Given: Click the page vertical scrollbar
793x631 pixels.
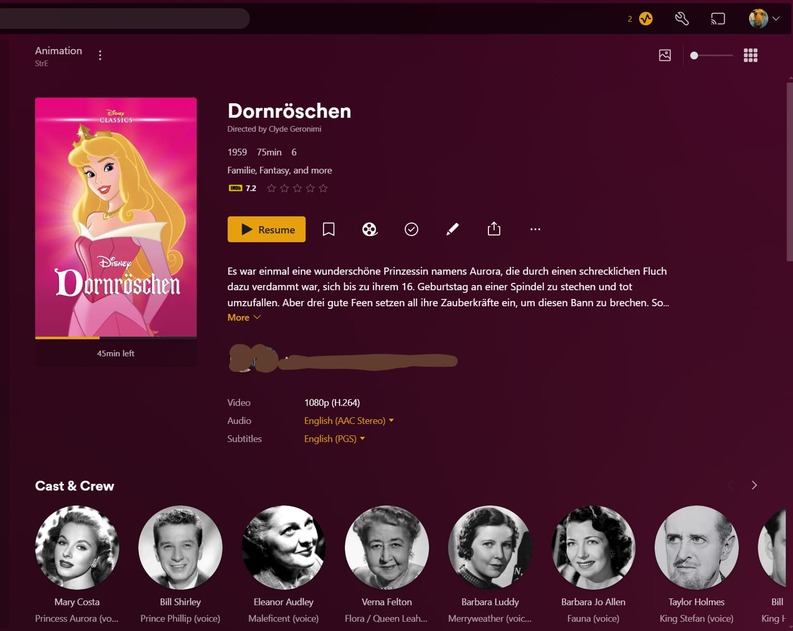Looking at the screenshot, I should pos(789,172).
